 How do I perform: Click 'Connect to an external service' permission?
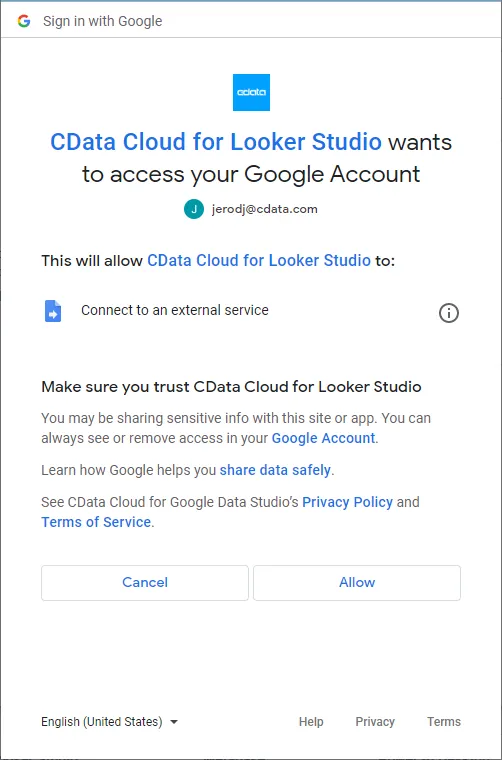click(x=174, y=310)
